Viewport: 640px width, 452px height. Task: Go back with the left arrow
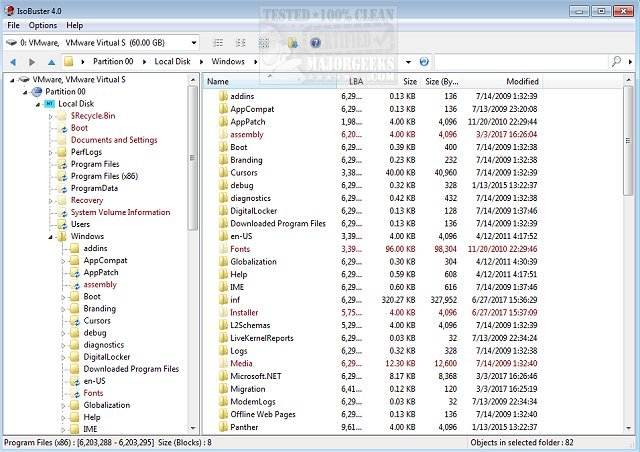pyautogui.click(x=13, y=62)
